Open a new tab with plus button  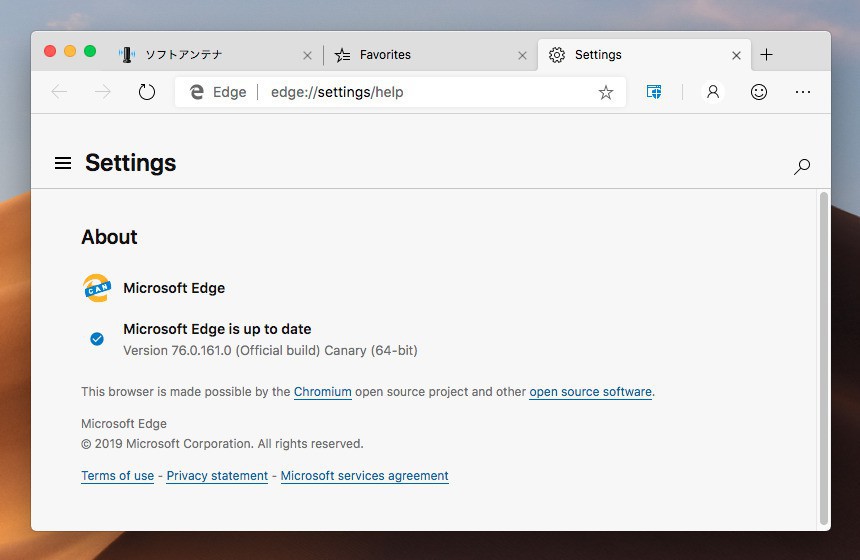766,54
